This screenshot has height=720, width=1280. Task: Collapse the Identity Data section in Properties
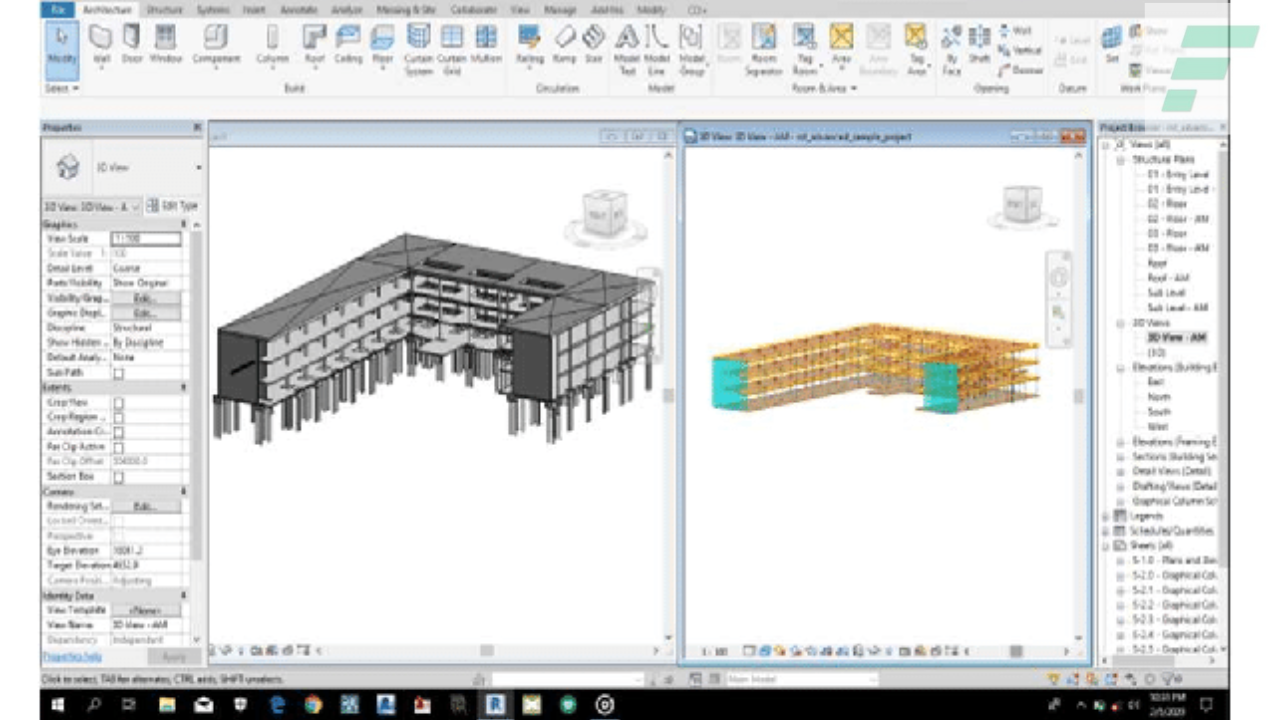[x=183, y=595]
